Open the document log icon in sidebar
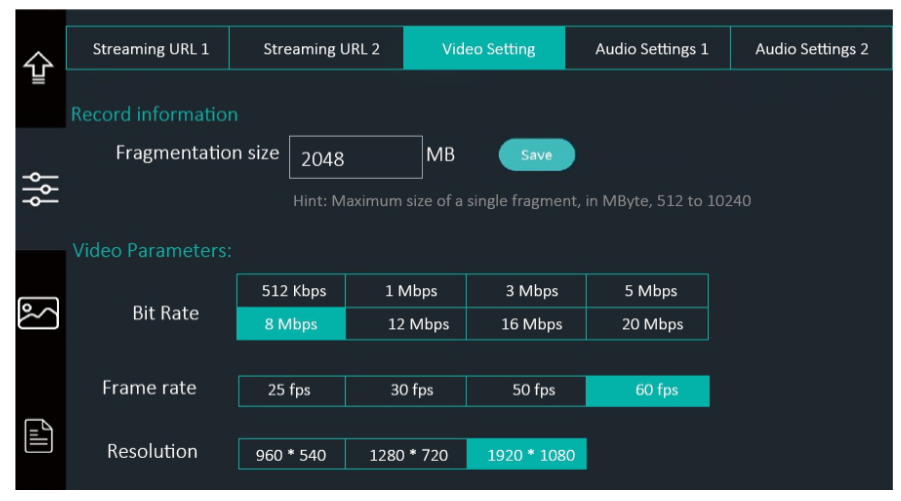Viewport: 901px width, 501px height. click(x=38, y=436)
